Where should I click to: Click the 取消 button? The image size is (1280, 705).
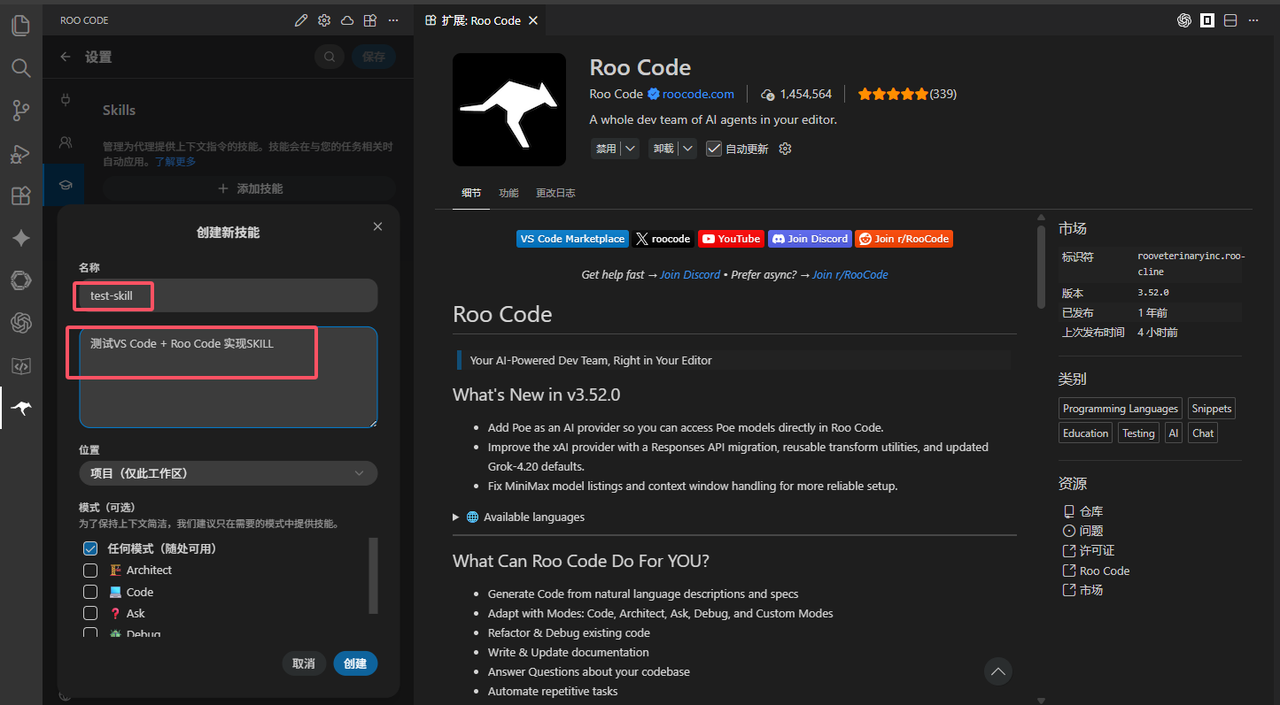tap(303, 663)
